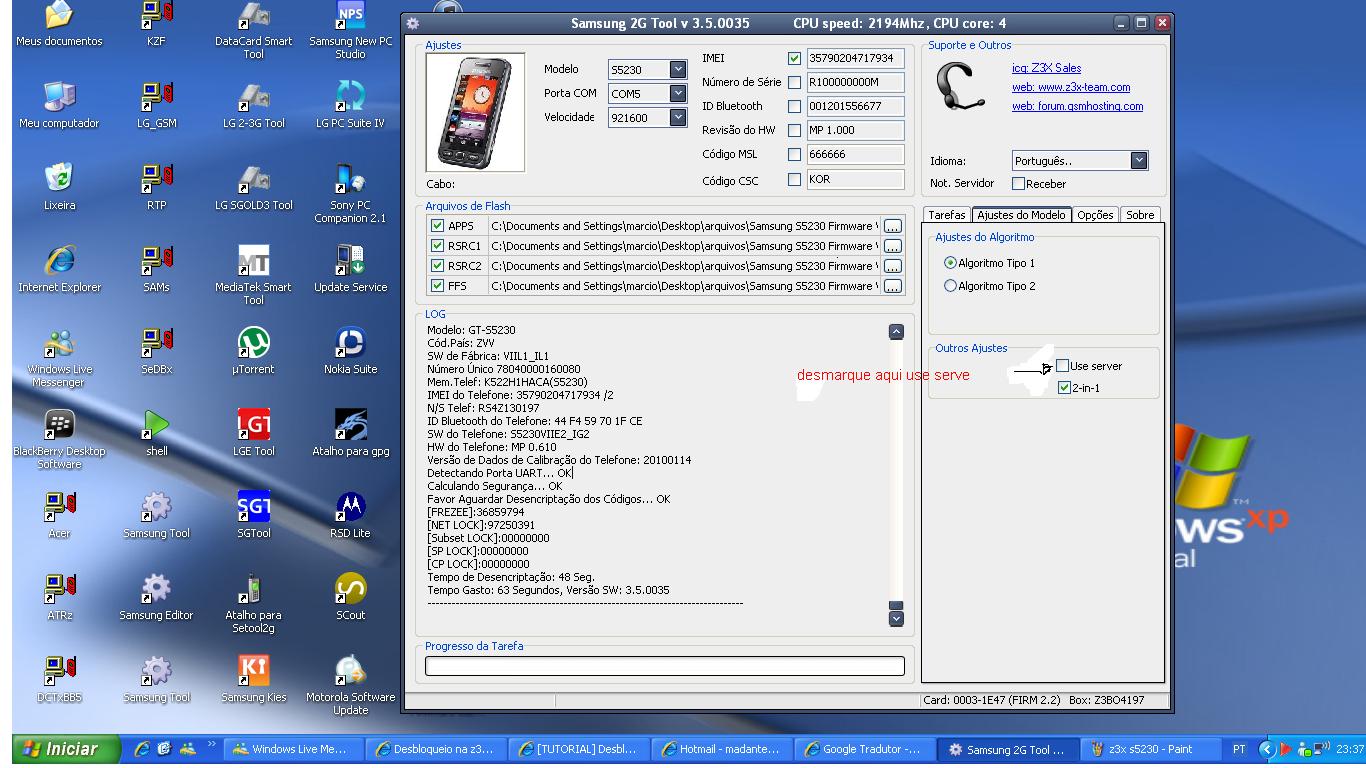Uncheck the APPS flash file checkbox
This screenshot has width=1366, height=768.
437,226
